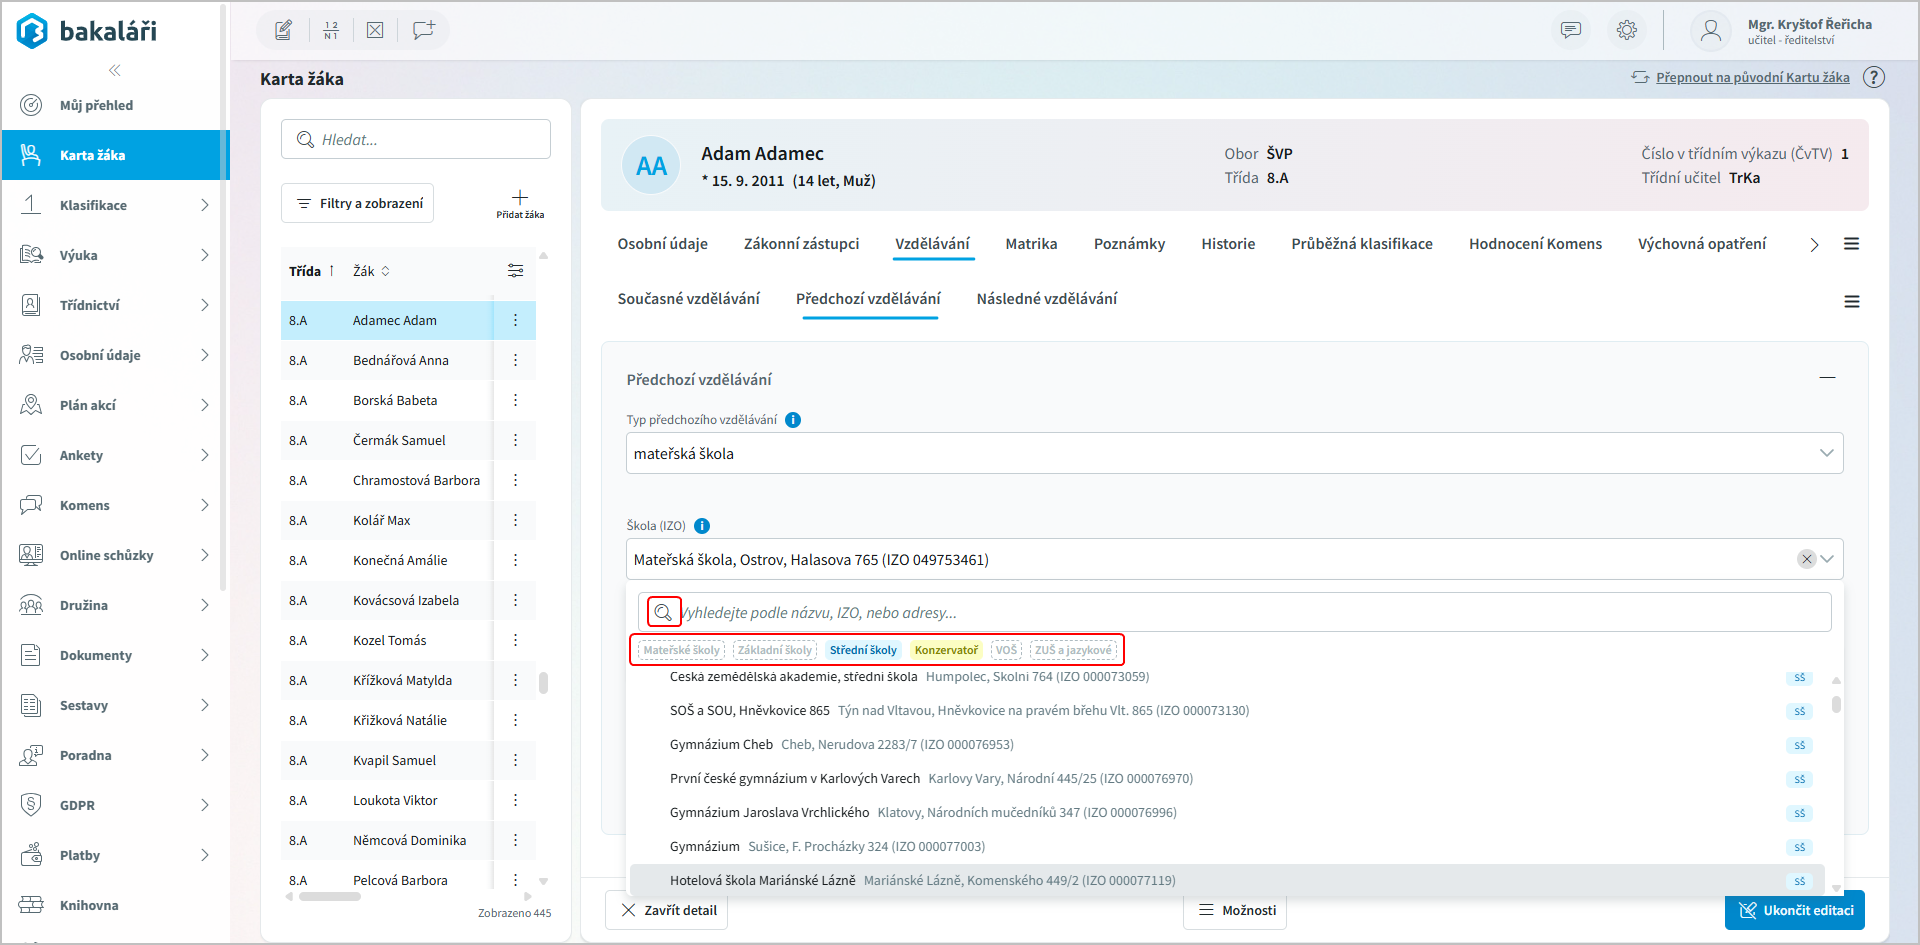Toggle the Mateřské školy filter chip
Viewport: 1920px width, 945px height.
click(681, 650)
